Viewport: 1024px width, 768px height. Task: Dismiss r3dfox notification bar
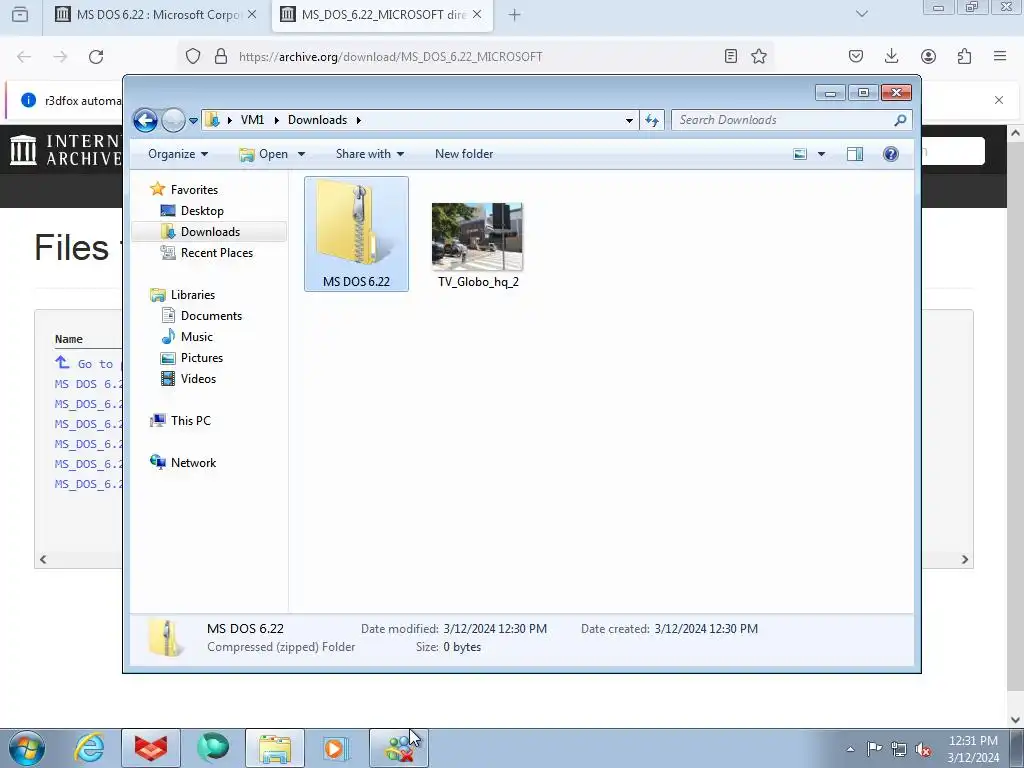pyautogui.click(x=999, y=100)
